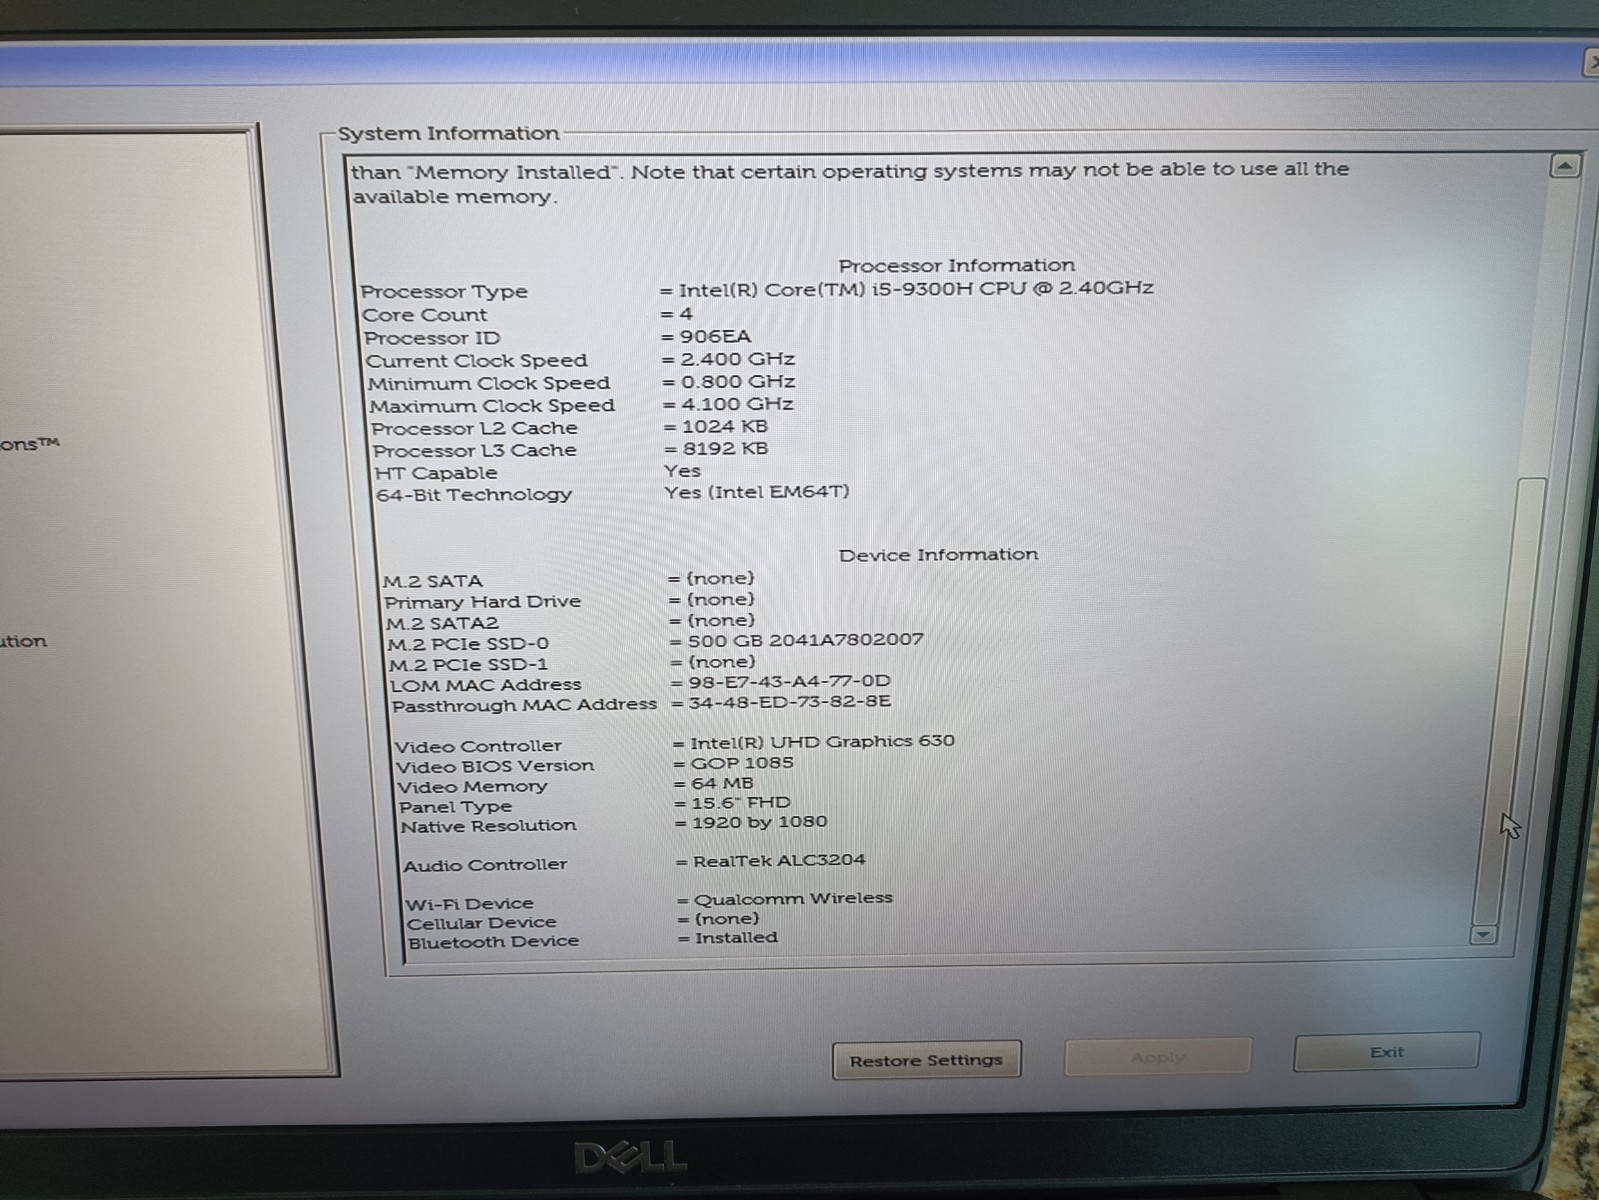Click Bluetooth Device value Installed
Screen dimensions: 1599x1200
736,938
